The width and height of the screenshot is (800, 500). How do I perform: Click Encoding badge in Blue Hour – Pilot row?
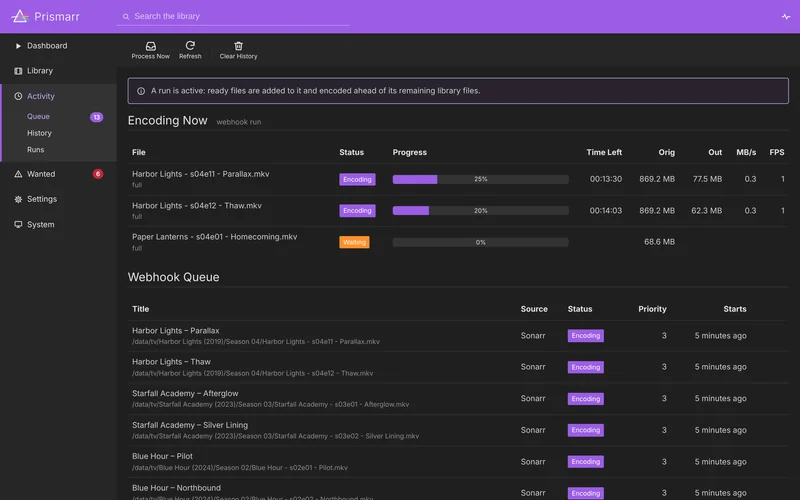point(586,462)
